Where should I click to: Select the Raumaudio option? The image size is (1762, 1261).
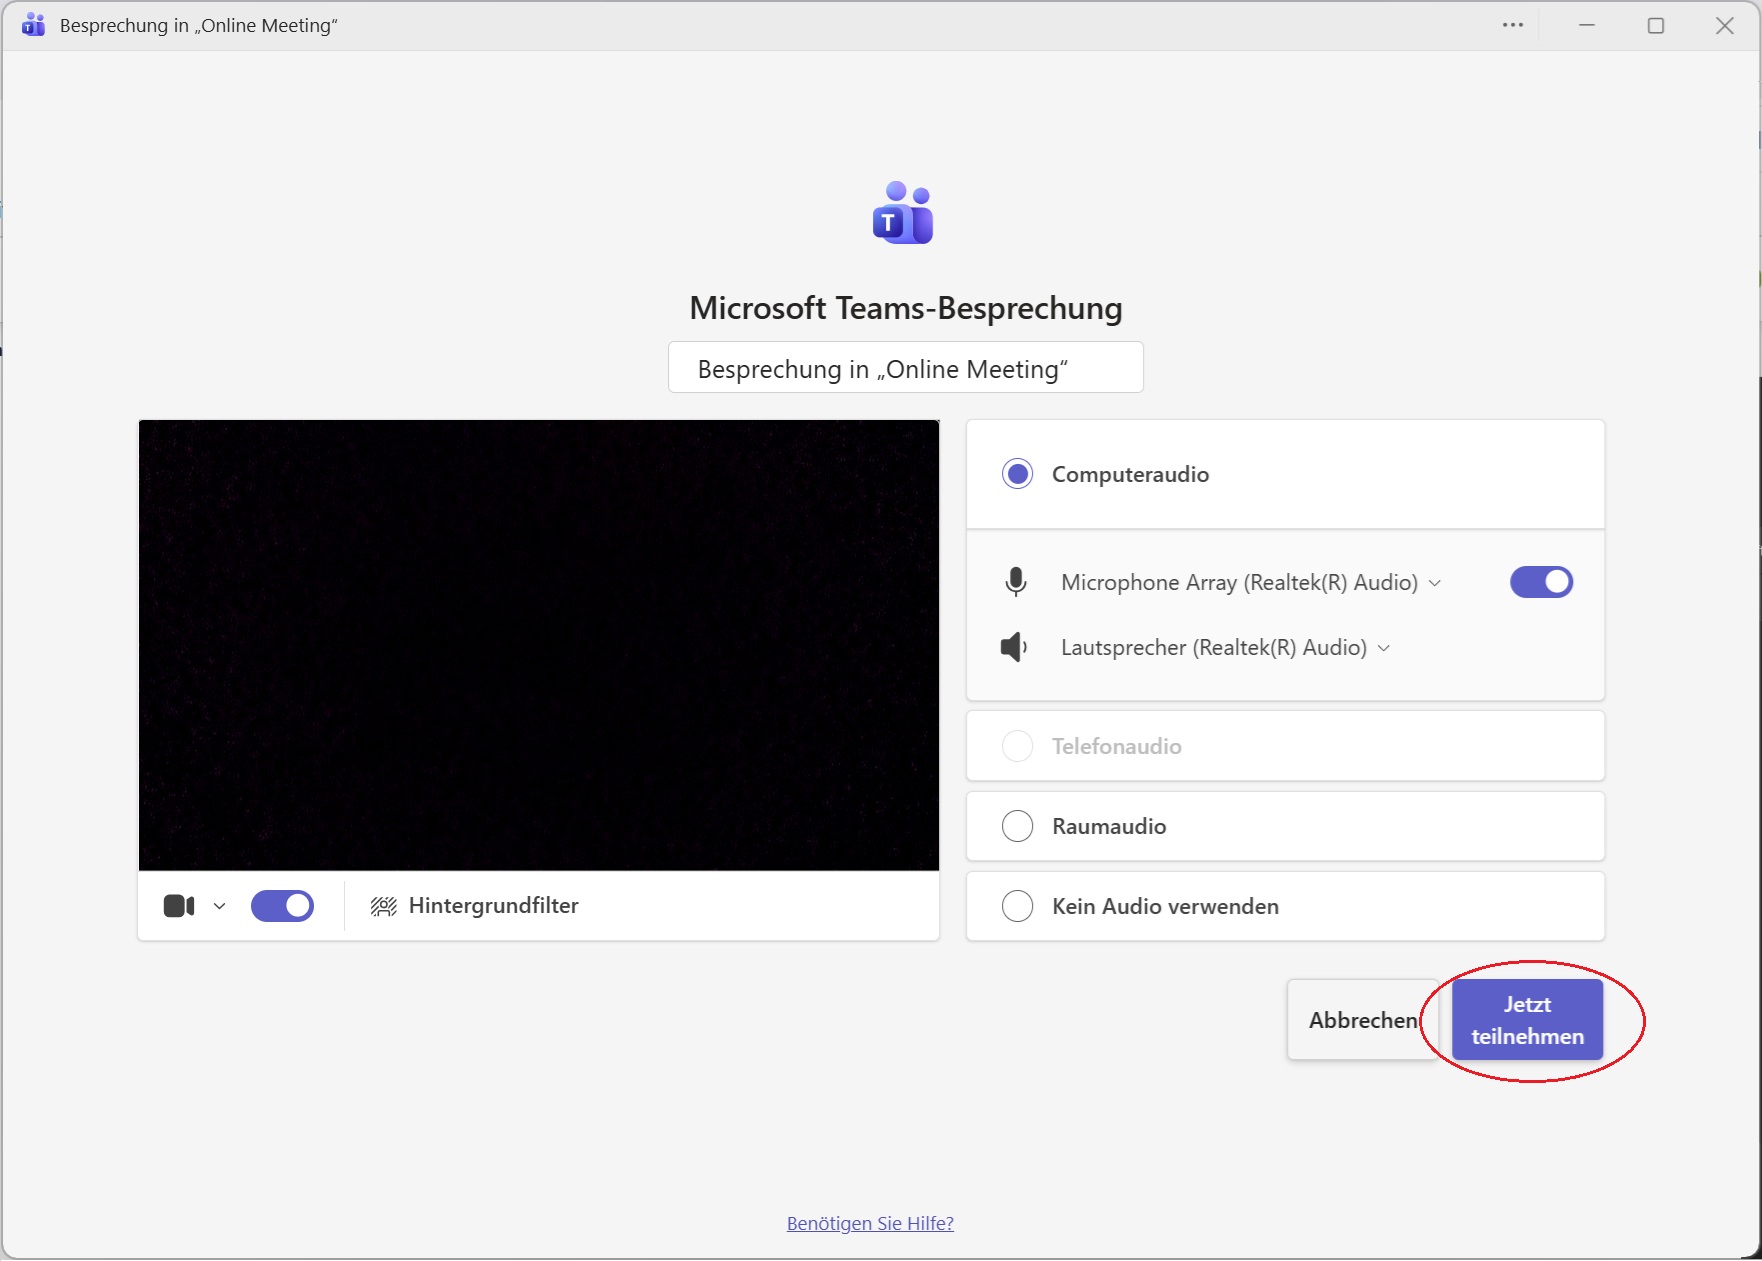(1017, 826)
